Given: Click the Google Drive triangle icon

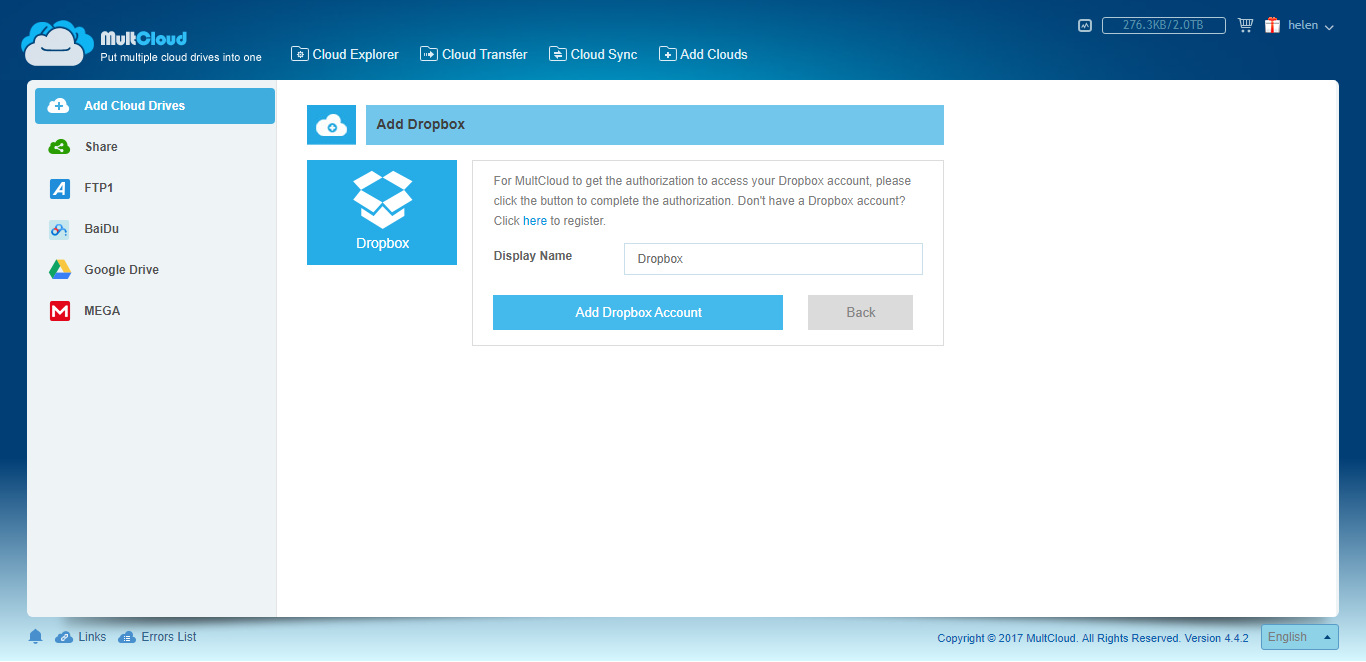Looking at the screenshot, I should tap(59, 270).
